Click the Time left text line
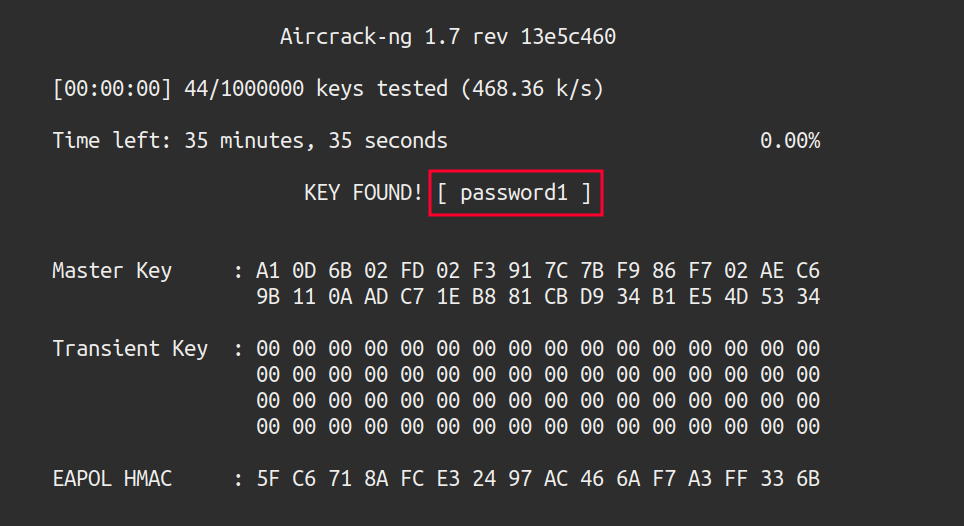This screenshot has height=526, width=964. 250,141
